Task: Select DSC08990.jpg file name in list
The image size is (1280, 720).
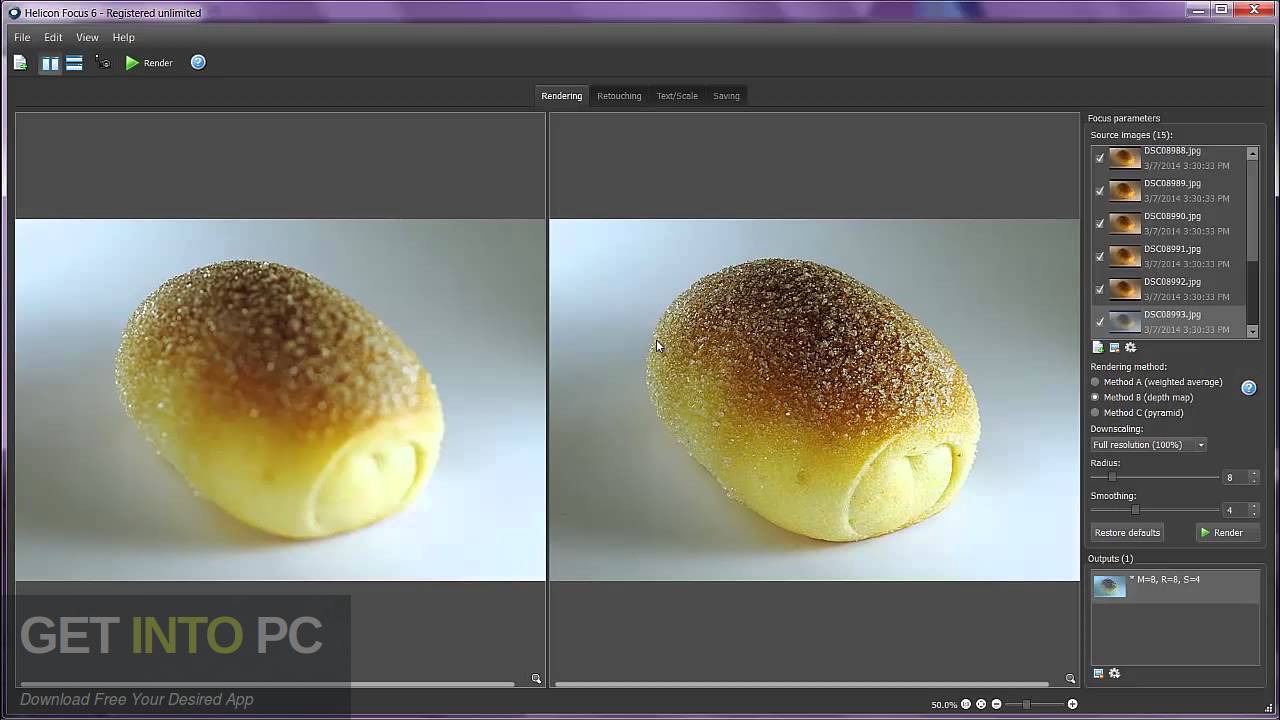Action: 1172,217
